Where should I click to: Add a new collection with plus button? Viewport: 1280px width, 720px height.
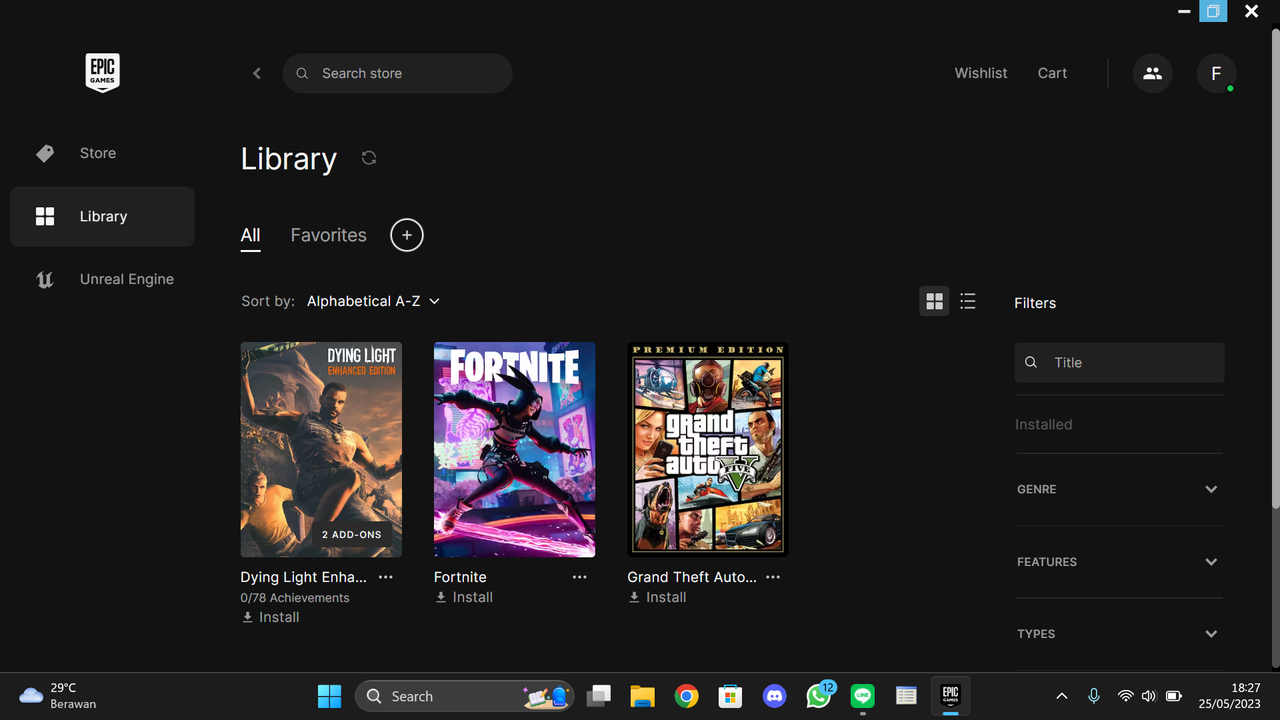tap(407, 235)
